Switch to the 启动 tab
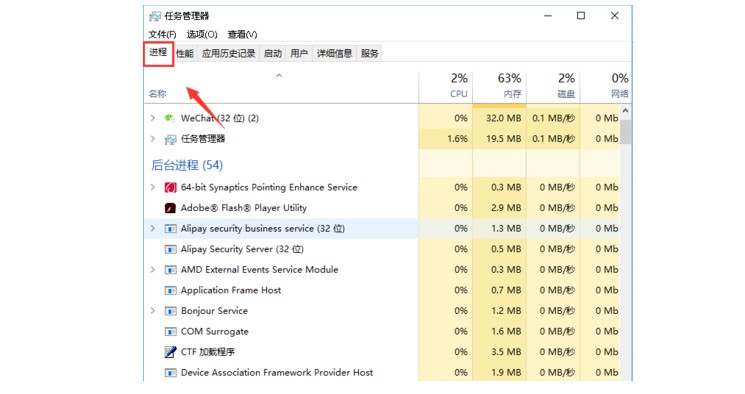 [x=273, y=54]
